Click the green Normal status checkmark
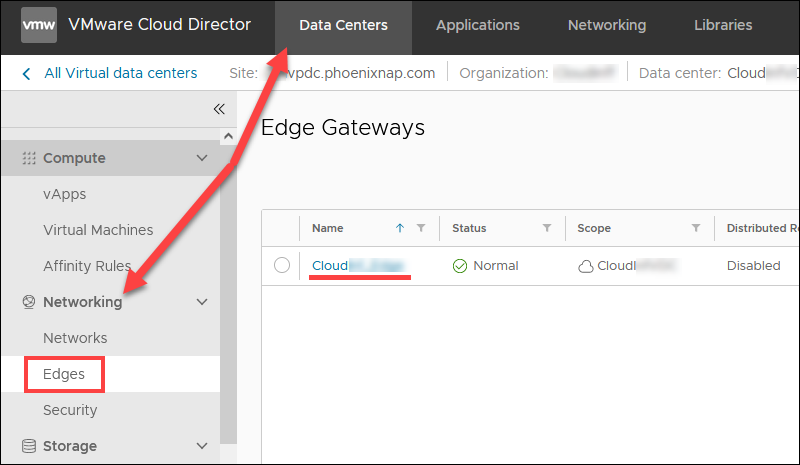800x465 pixels. coord(460,266)
